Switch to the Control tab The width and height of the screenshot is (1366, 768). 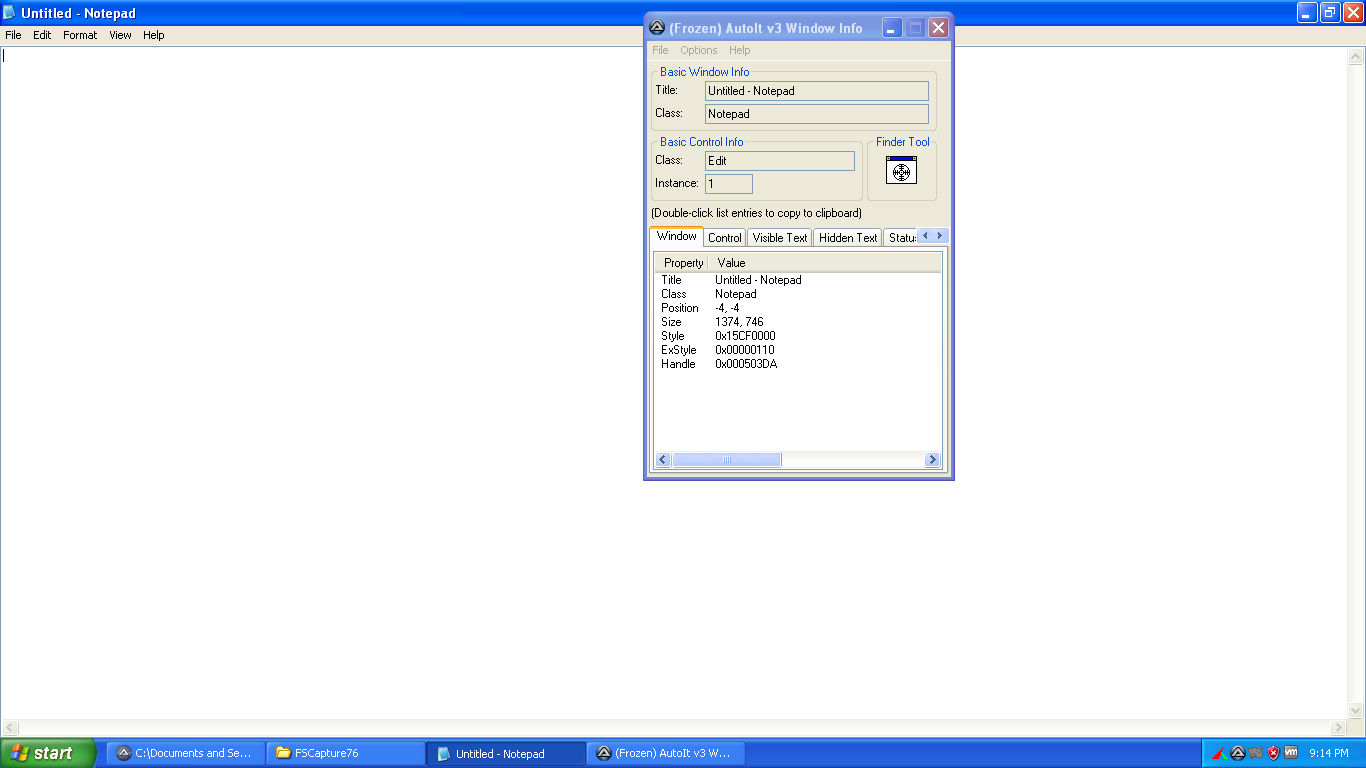(724, 237)
